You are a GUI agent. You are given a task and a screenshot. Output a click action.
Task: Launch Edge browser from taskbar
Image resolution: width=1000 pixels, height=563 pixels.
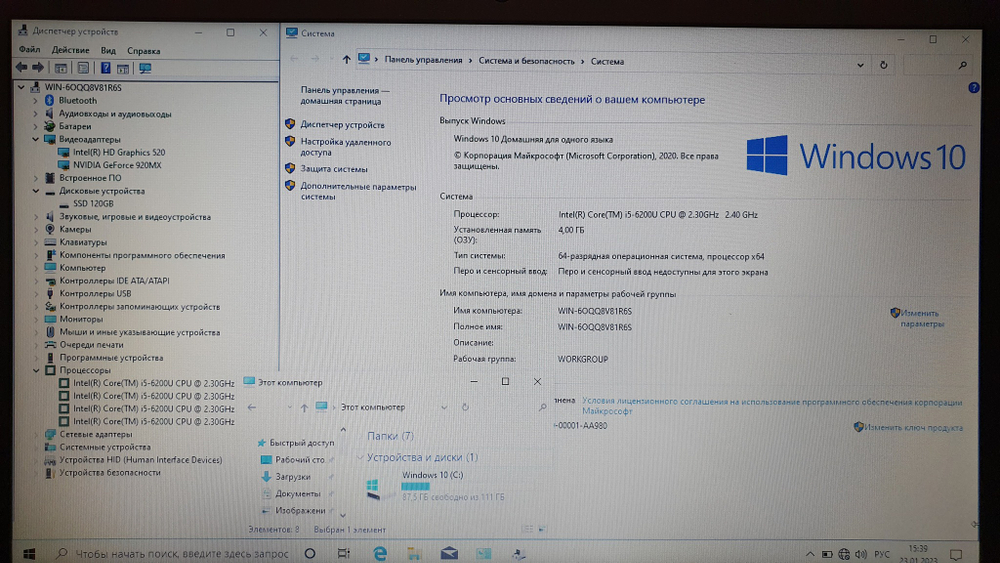pyautogui.click(x=380, y=553)
